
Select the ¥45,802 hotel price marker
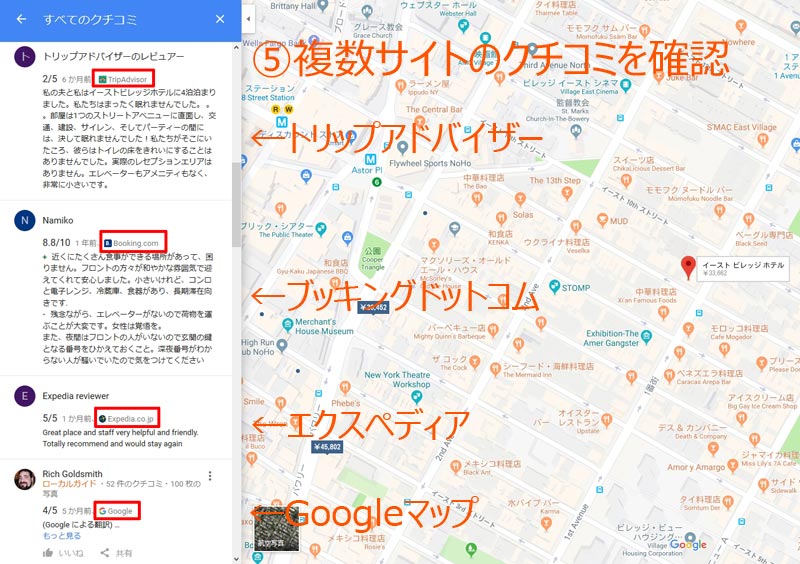point(327,447)
